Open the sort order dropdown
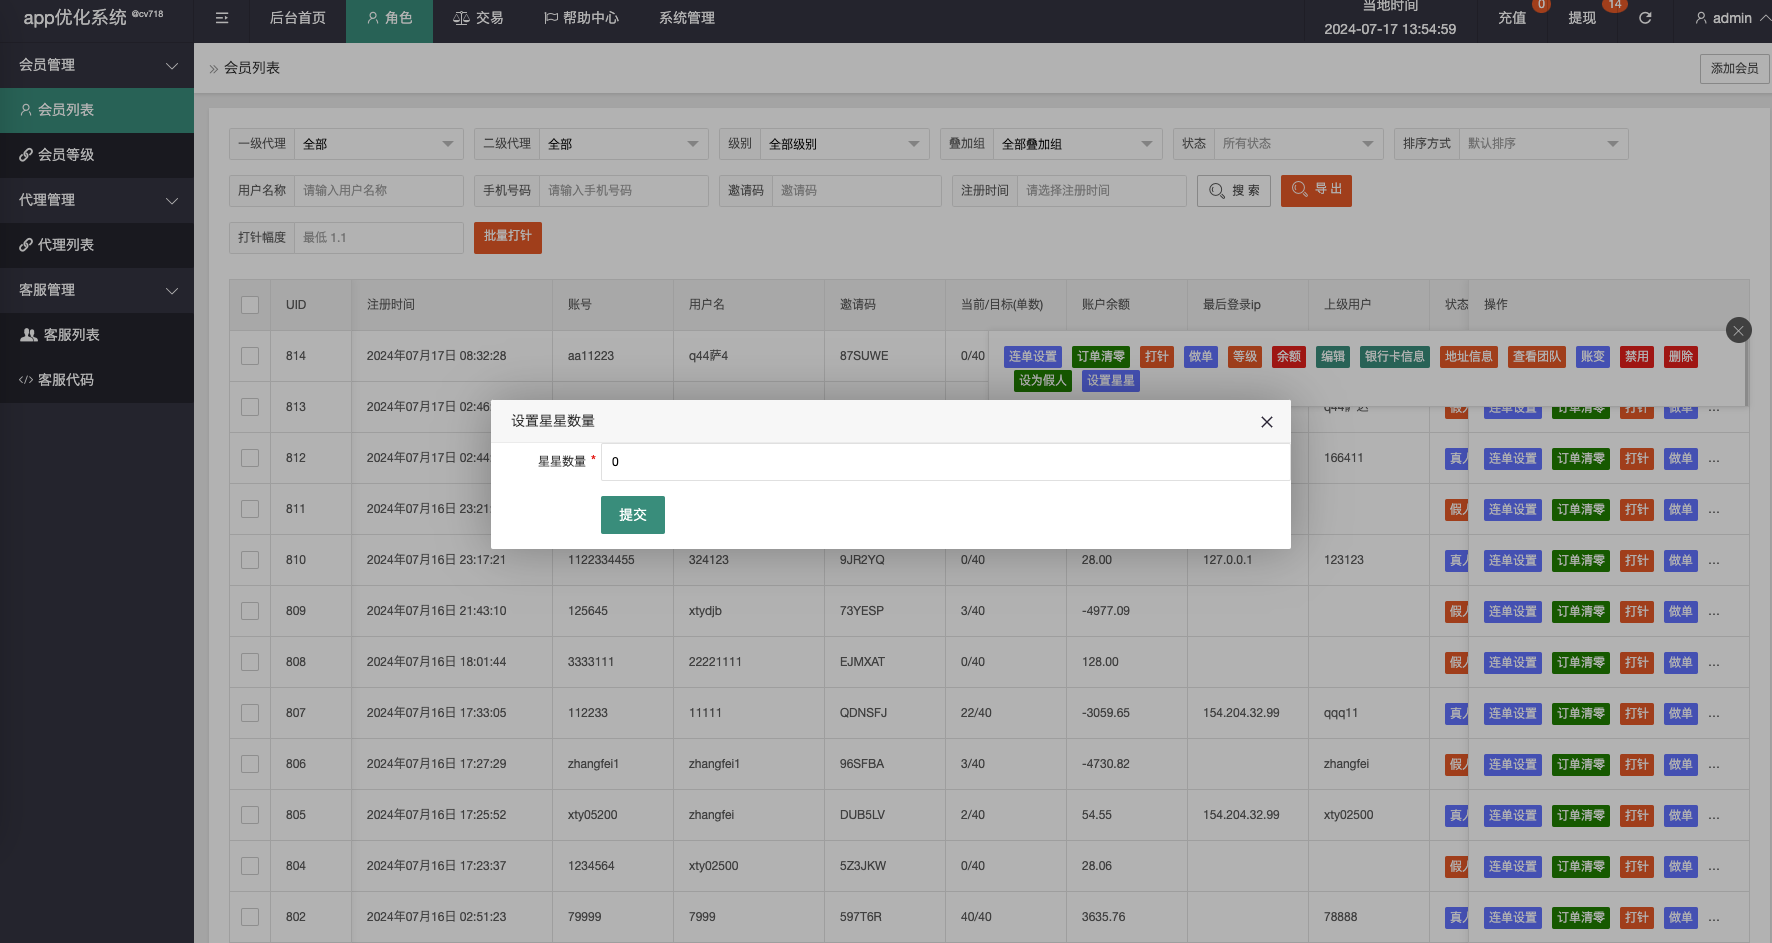1772x943 pixels. [x=1541, y=144]
